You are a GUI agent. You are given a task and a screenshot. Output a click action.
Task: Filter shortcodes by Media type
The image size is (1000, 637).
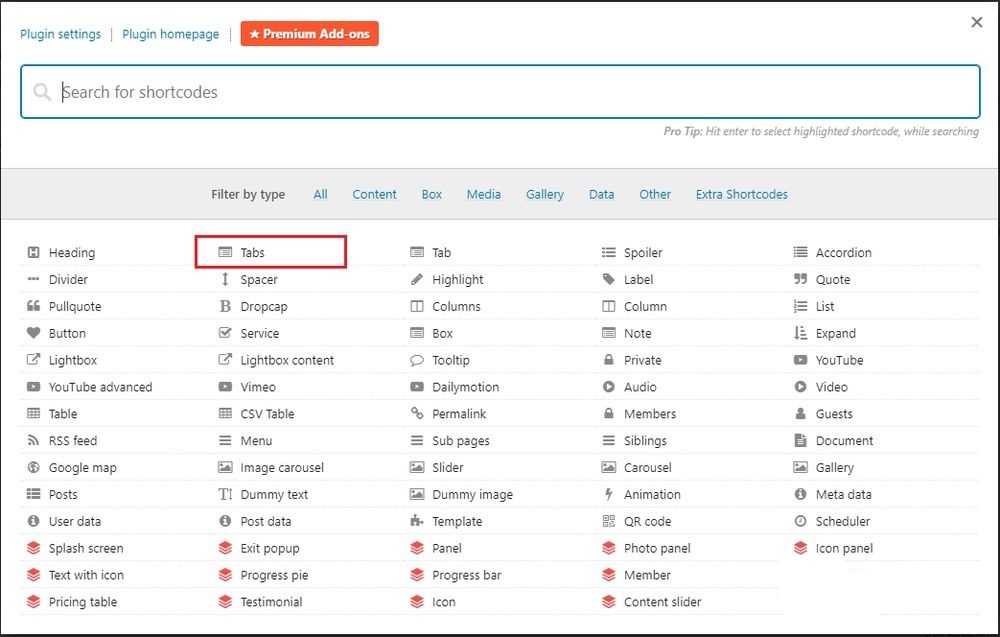(484, 194)
